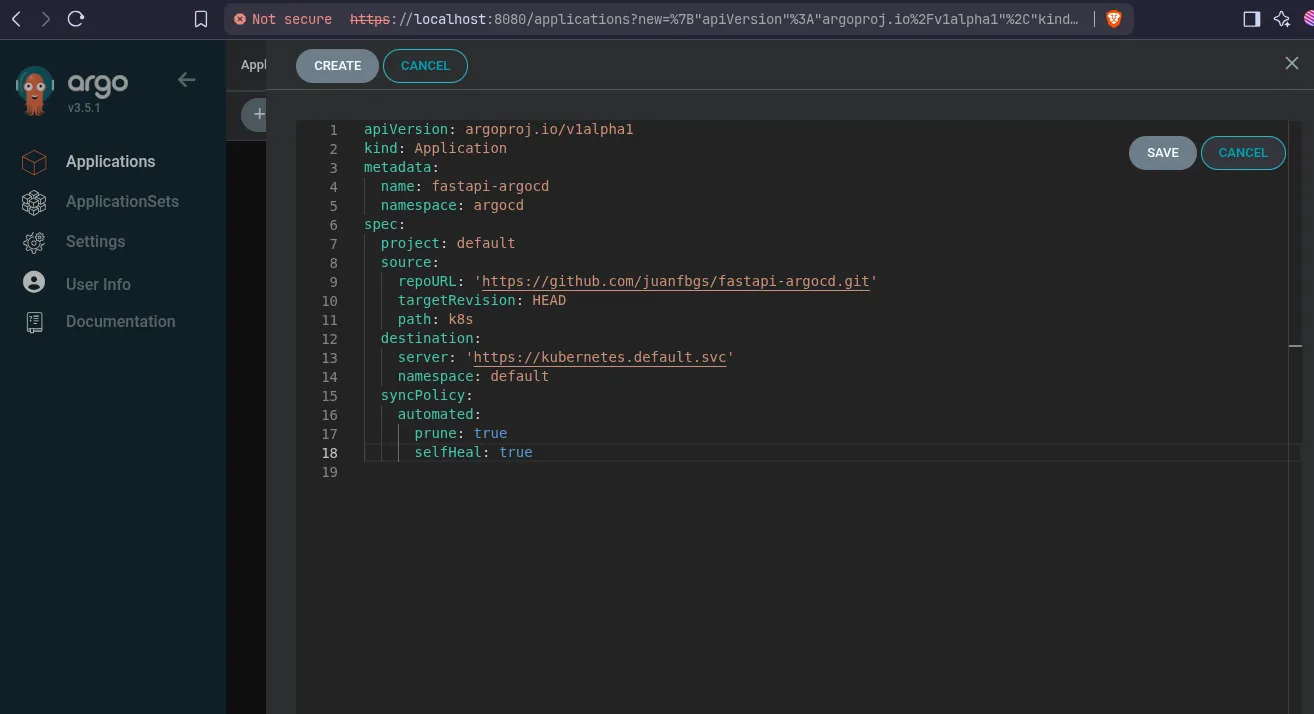The height and width of the screenshot is (714, 1314).
Task: Click 'name: fastapi-argocd' in editor
Action: click(x=465, y=186)
